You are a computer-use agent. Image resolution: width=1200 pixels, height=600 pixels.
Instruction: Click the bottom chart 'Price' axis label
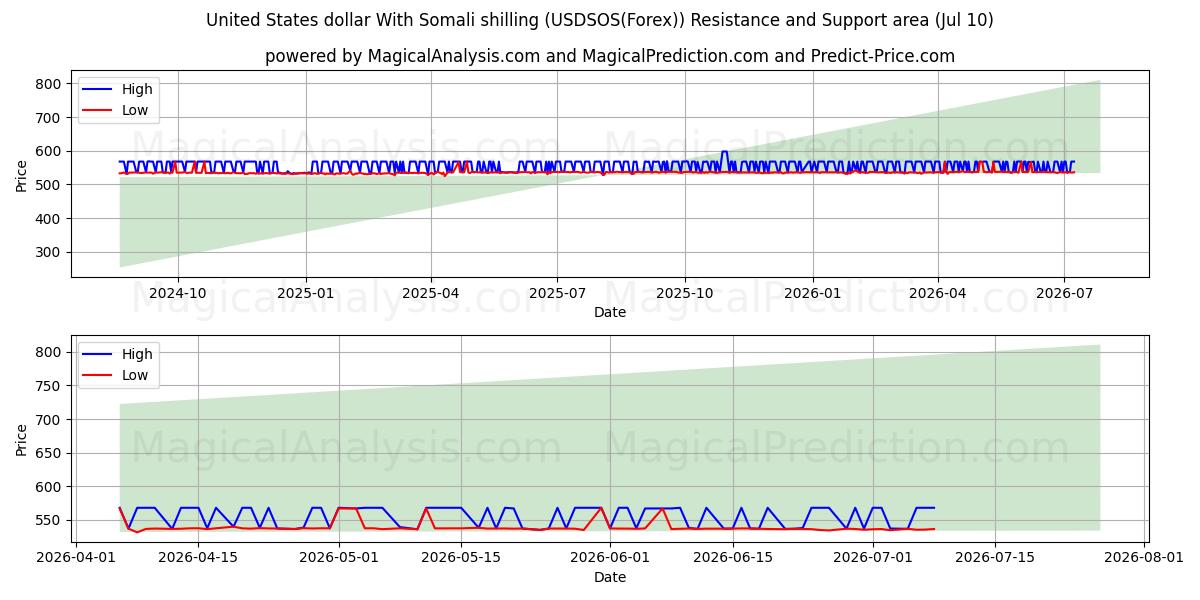[22, 438]
